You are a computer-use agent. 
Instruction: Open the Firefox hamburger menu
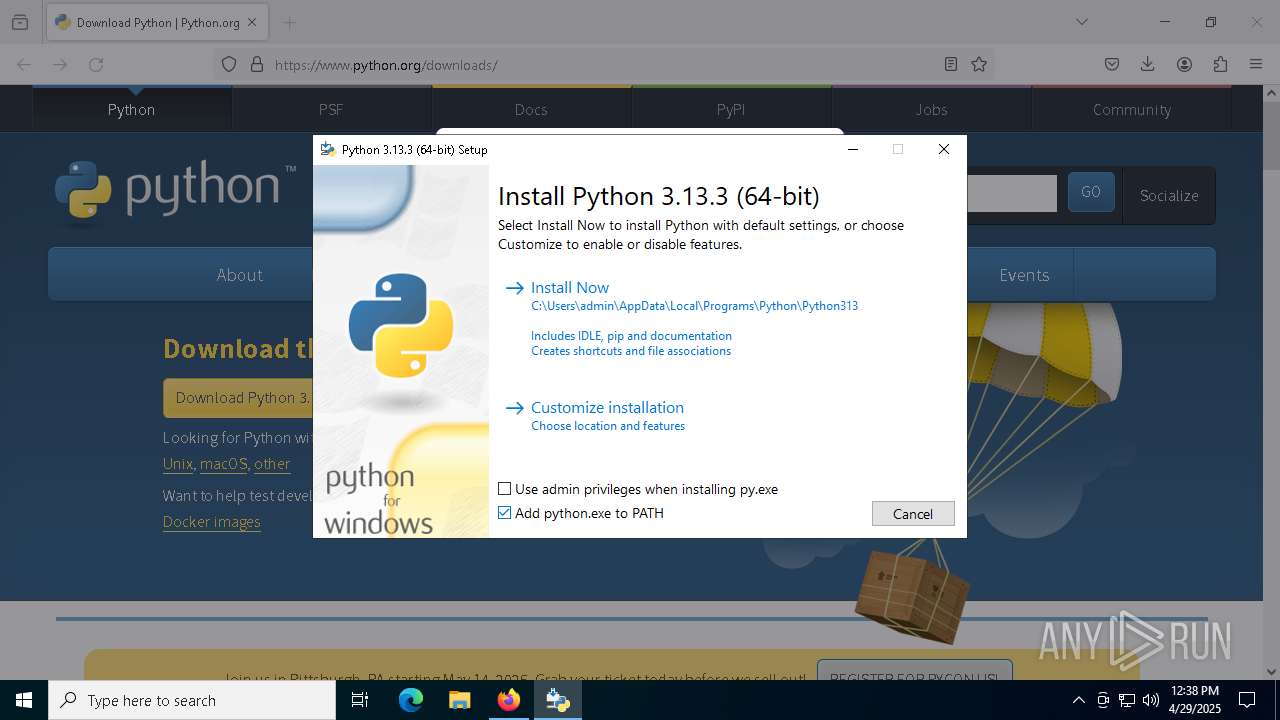pyautogui.click(x=1256, y=64)
